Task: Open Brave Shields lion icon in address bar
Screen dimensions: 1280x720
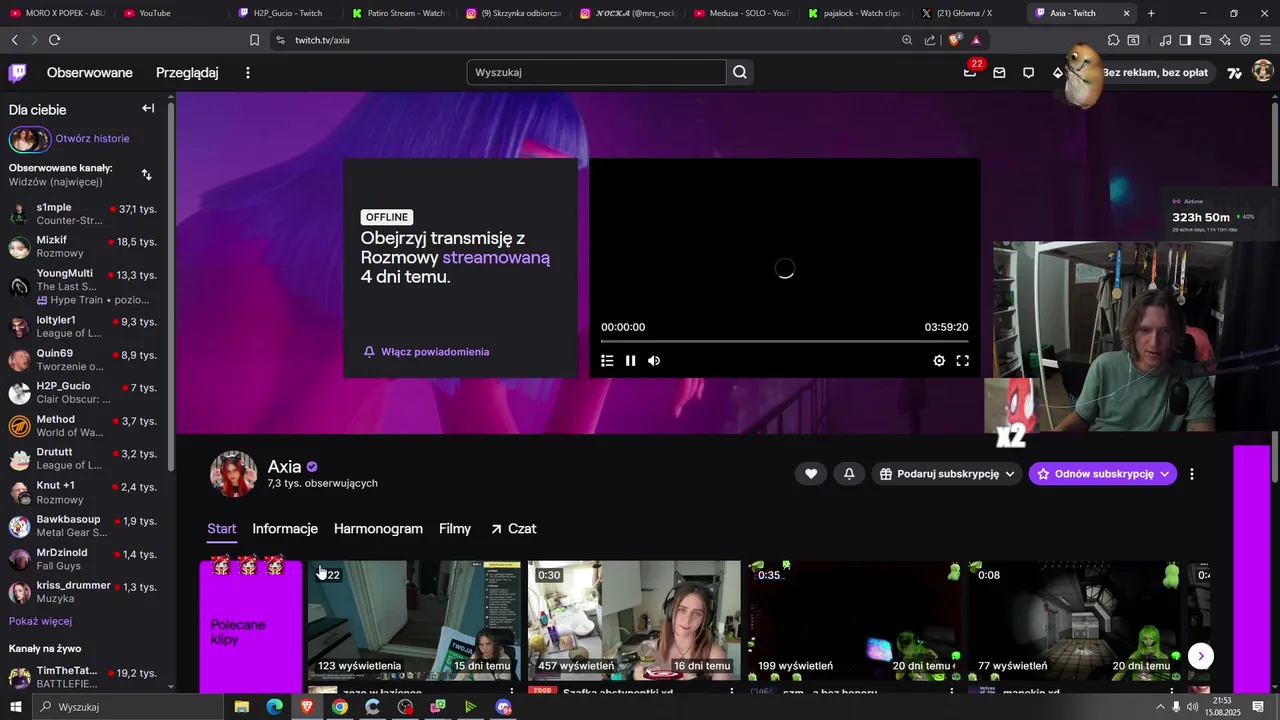Action: [955, 40]
